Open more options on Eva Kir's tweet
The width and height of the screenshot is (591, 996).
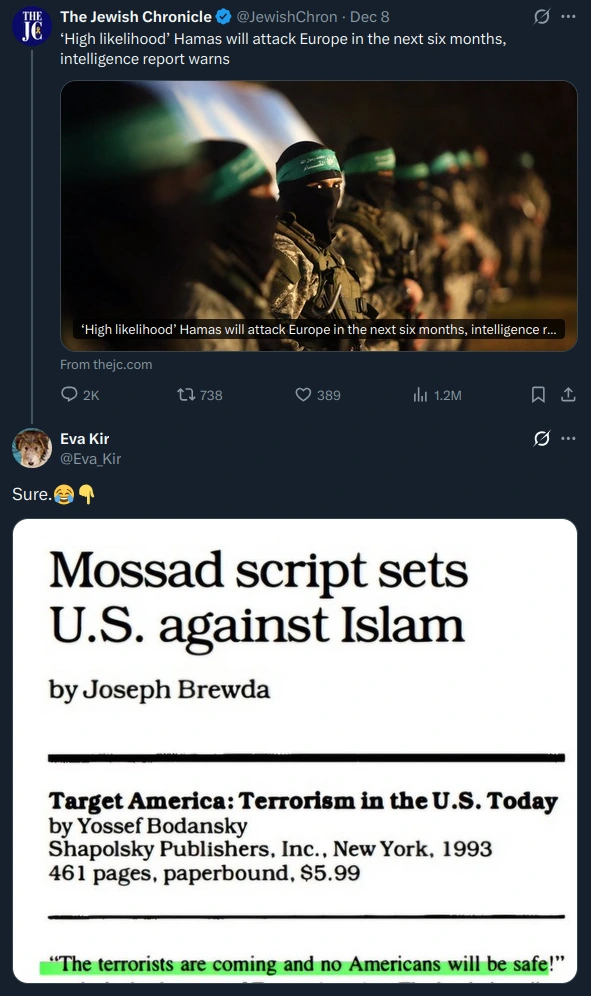pos(568,438)
